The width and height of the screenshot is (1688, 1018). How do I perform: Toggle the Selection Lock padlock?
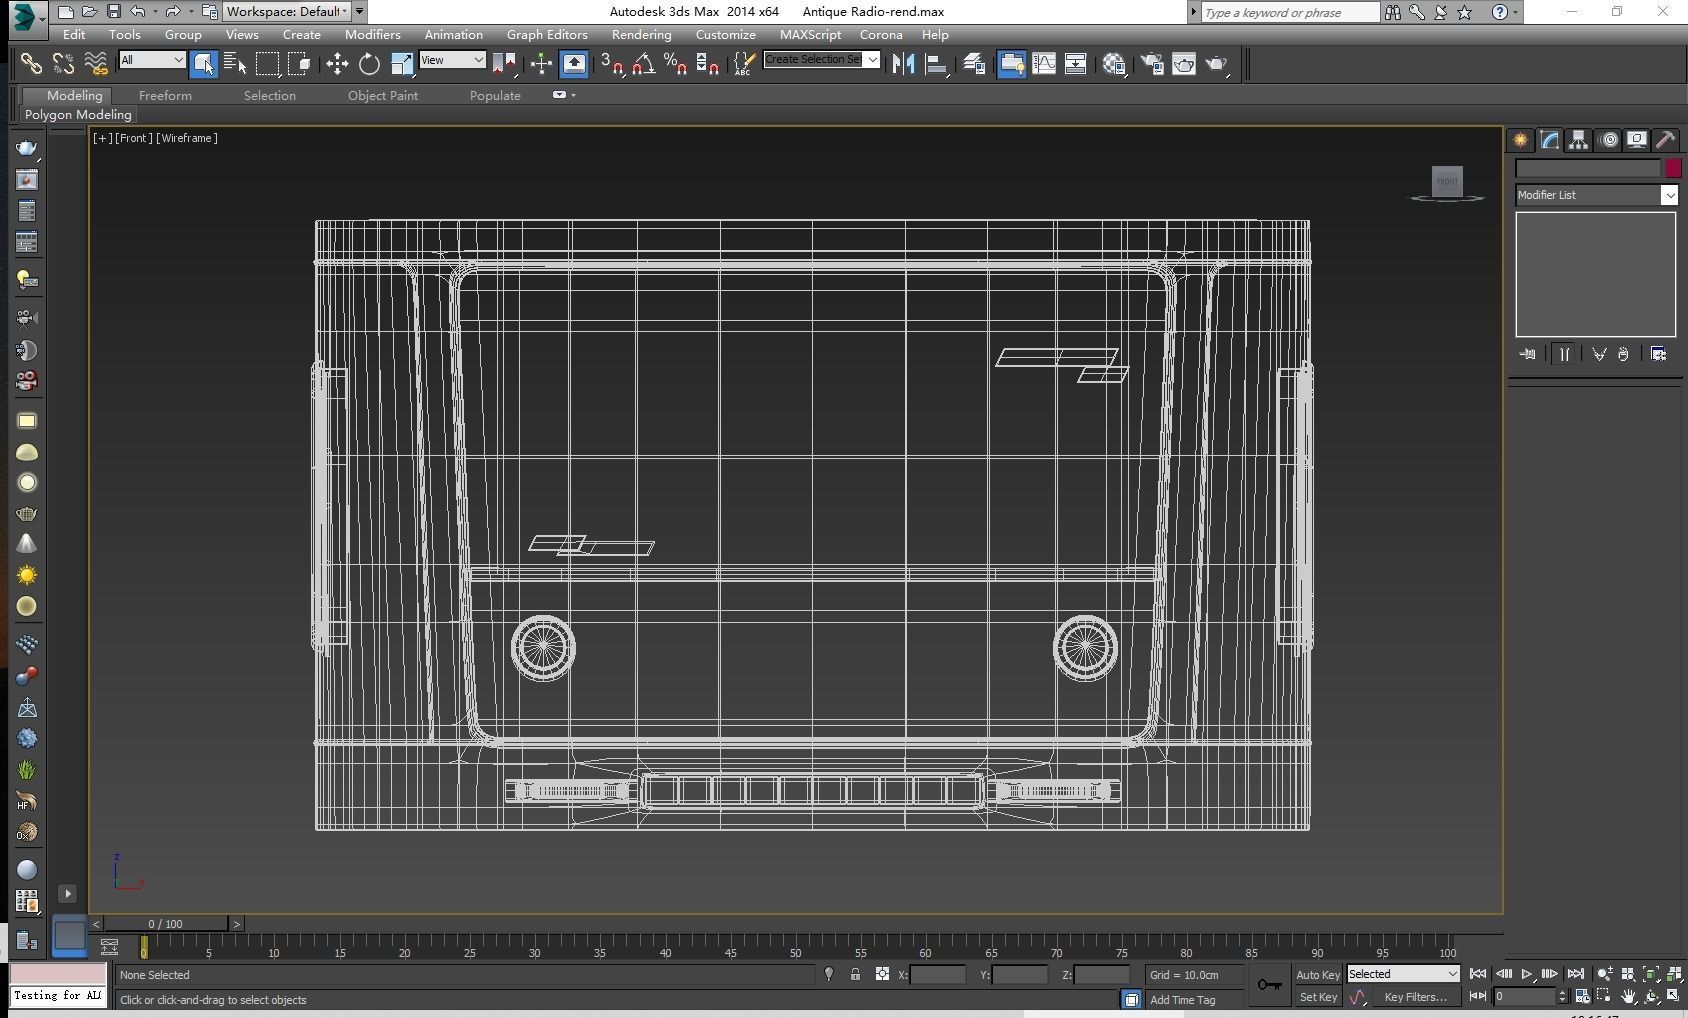(x=855, y=974)
